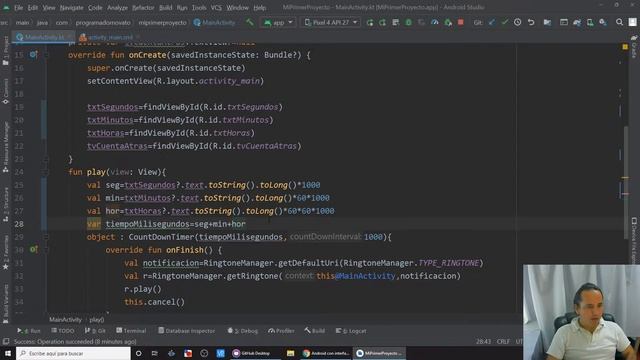Open the Logcat tool window
The width and height of the screenshot is (640, 360).
click(x=351, y=331)
